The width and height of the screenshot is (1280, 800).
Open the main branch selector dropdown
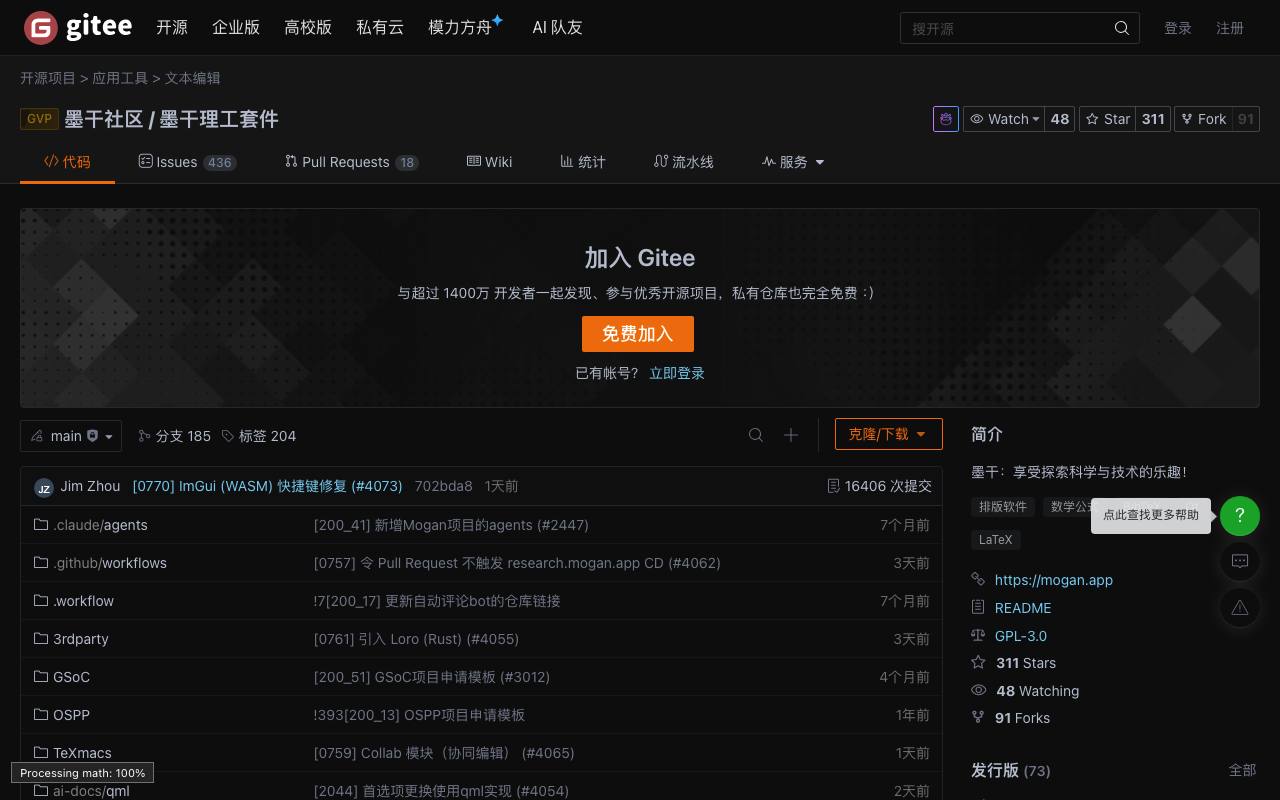coord(71,436)
